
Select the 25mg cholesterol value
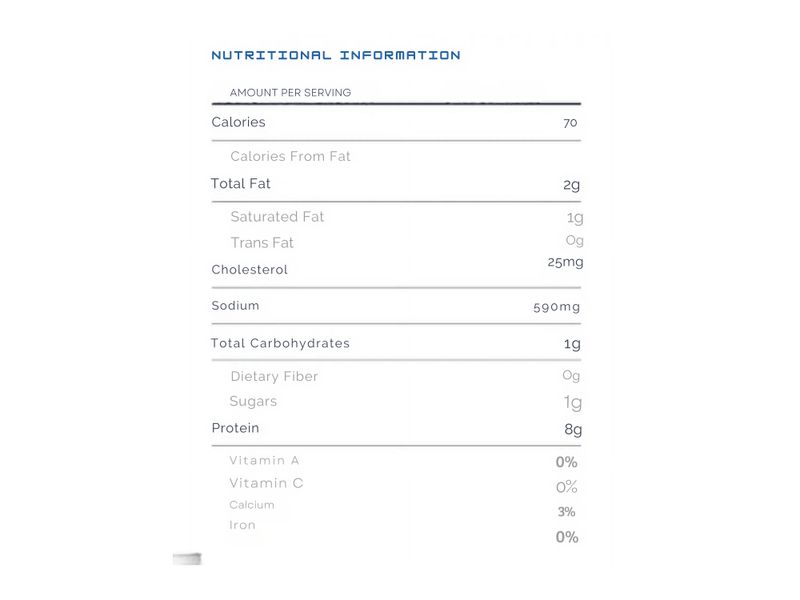tap(565, 262)
